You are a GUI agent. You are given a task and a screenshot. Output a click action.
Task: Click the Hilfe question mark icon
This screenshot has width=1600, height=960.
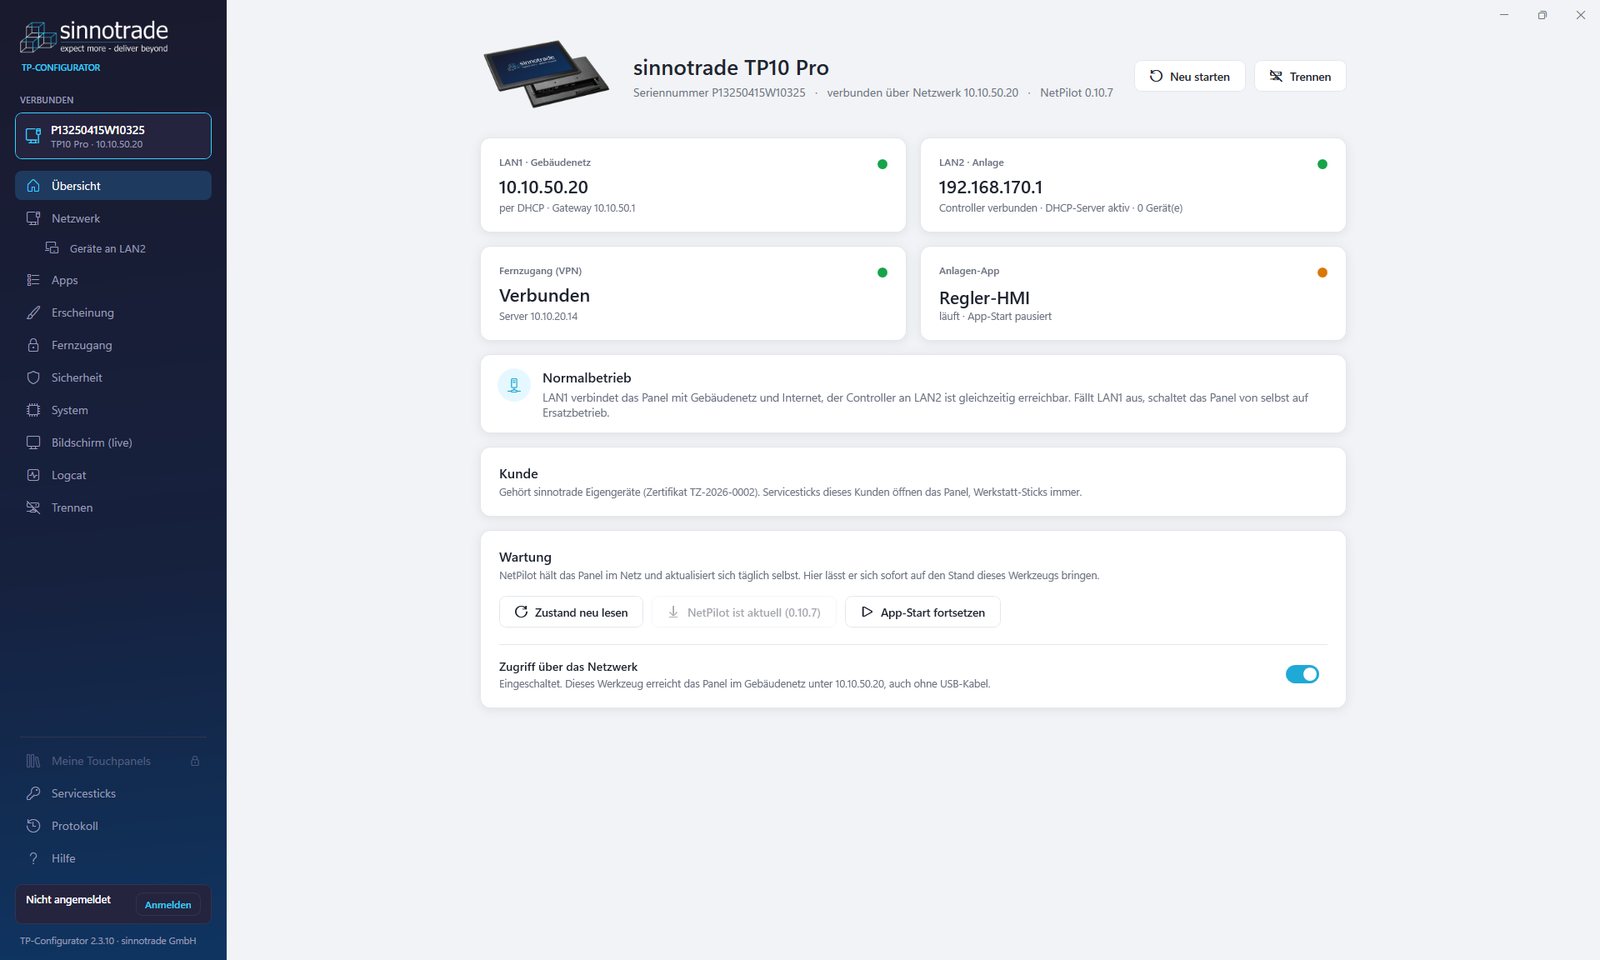(33, 858)
